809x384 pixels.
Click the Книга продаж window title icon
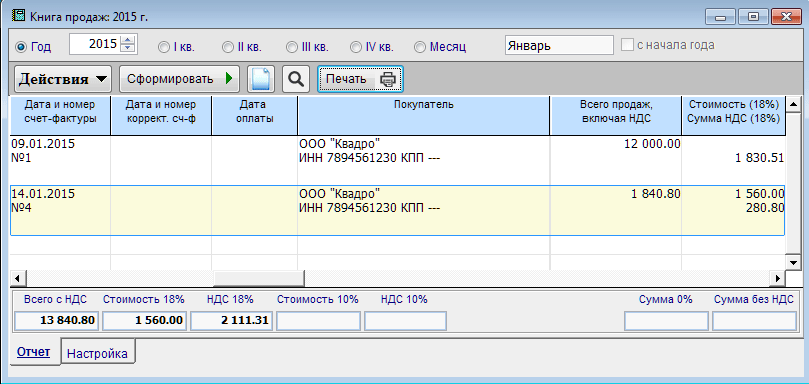(19, 16)
